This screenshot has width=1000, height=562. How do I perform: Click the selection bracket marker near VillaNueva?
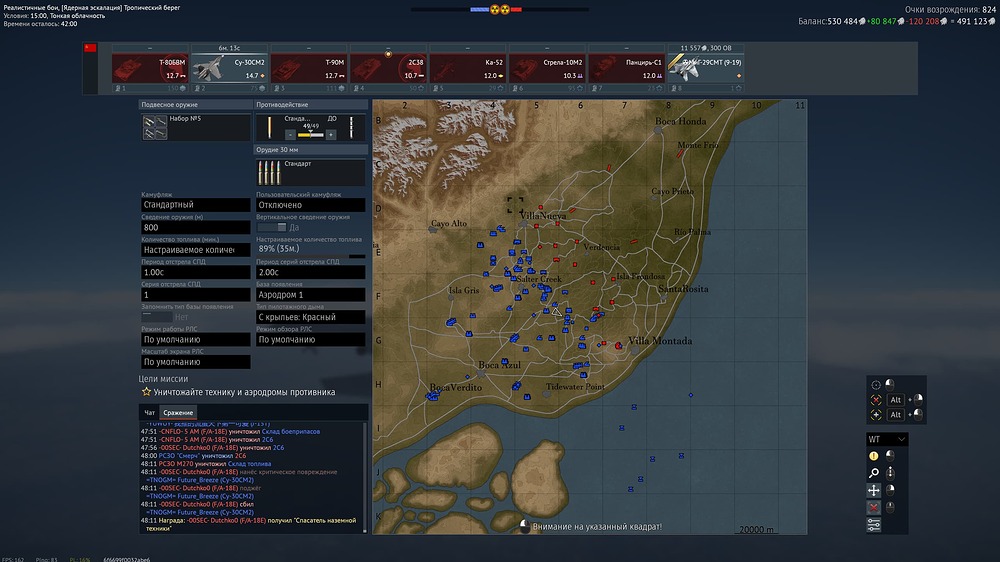pyautogui.click(x=515, y=205)
